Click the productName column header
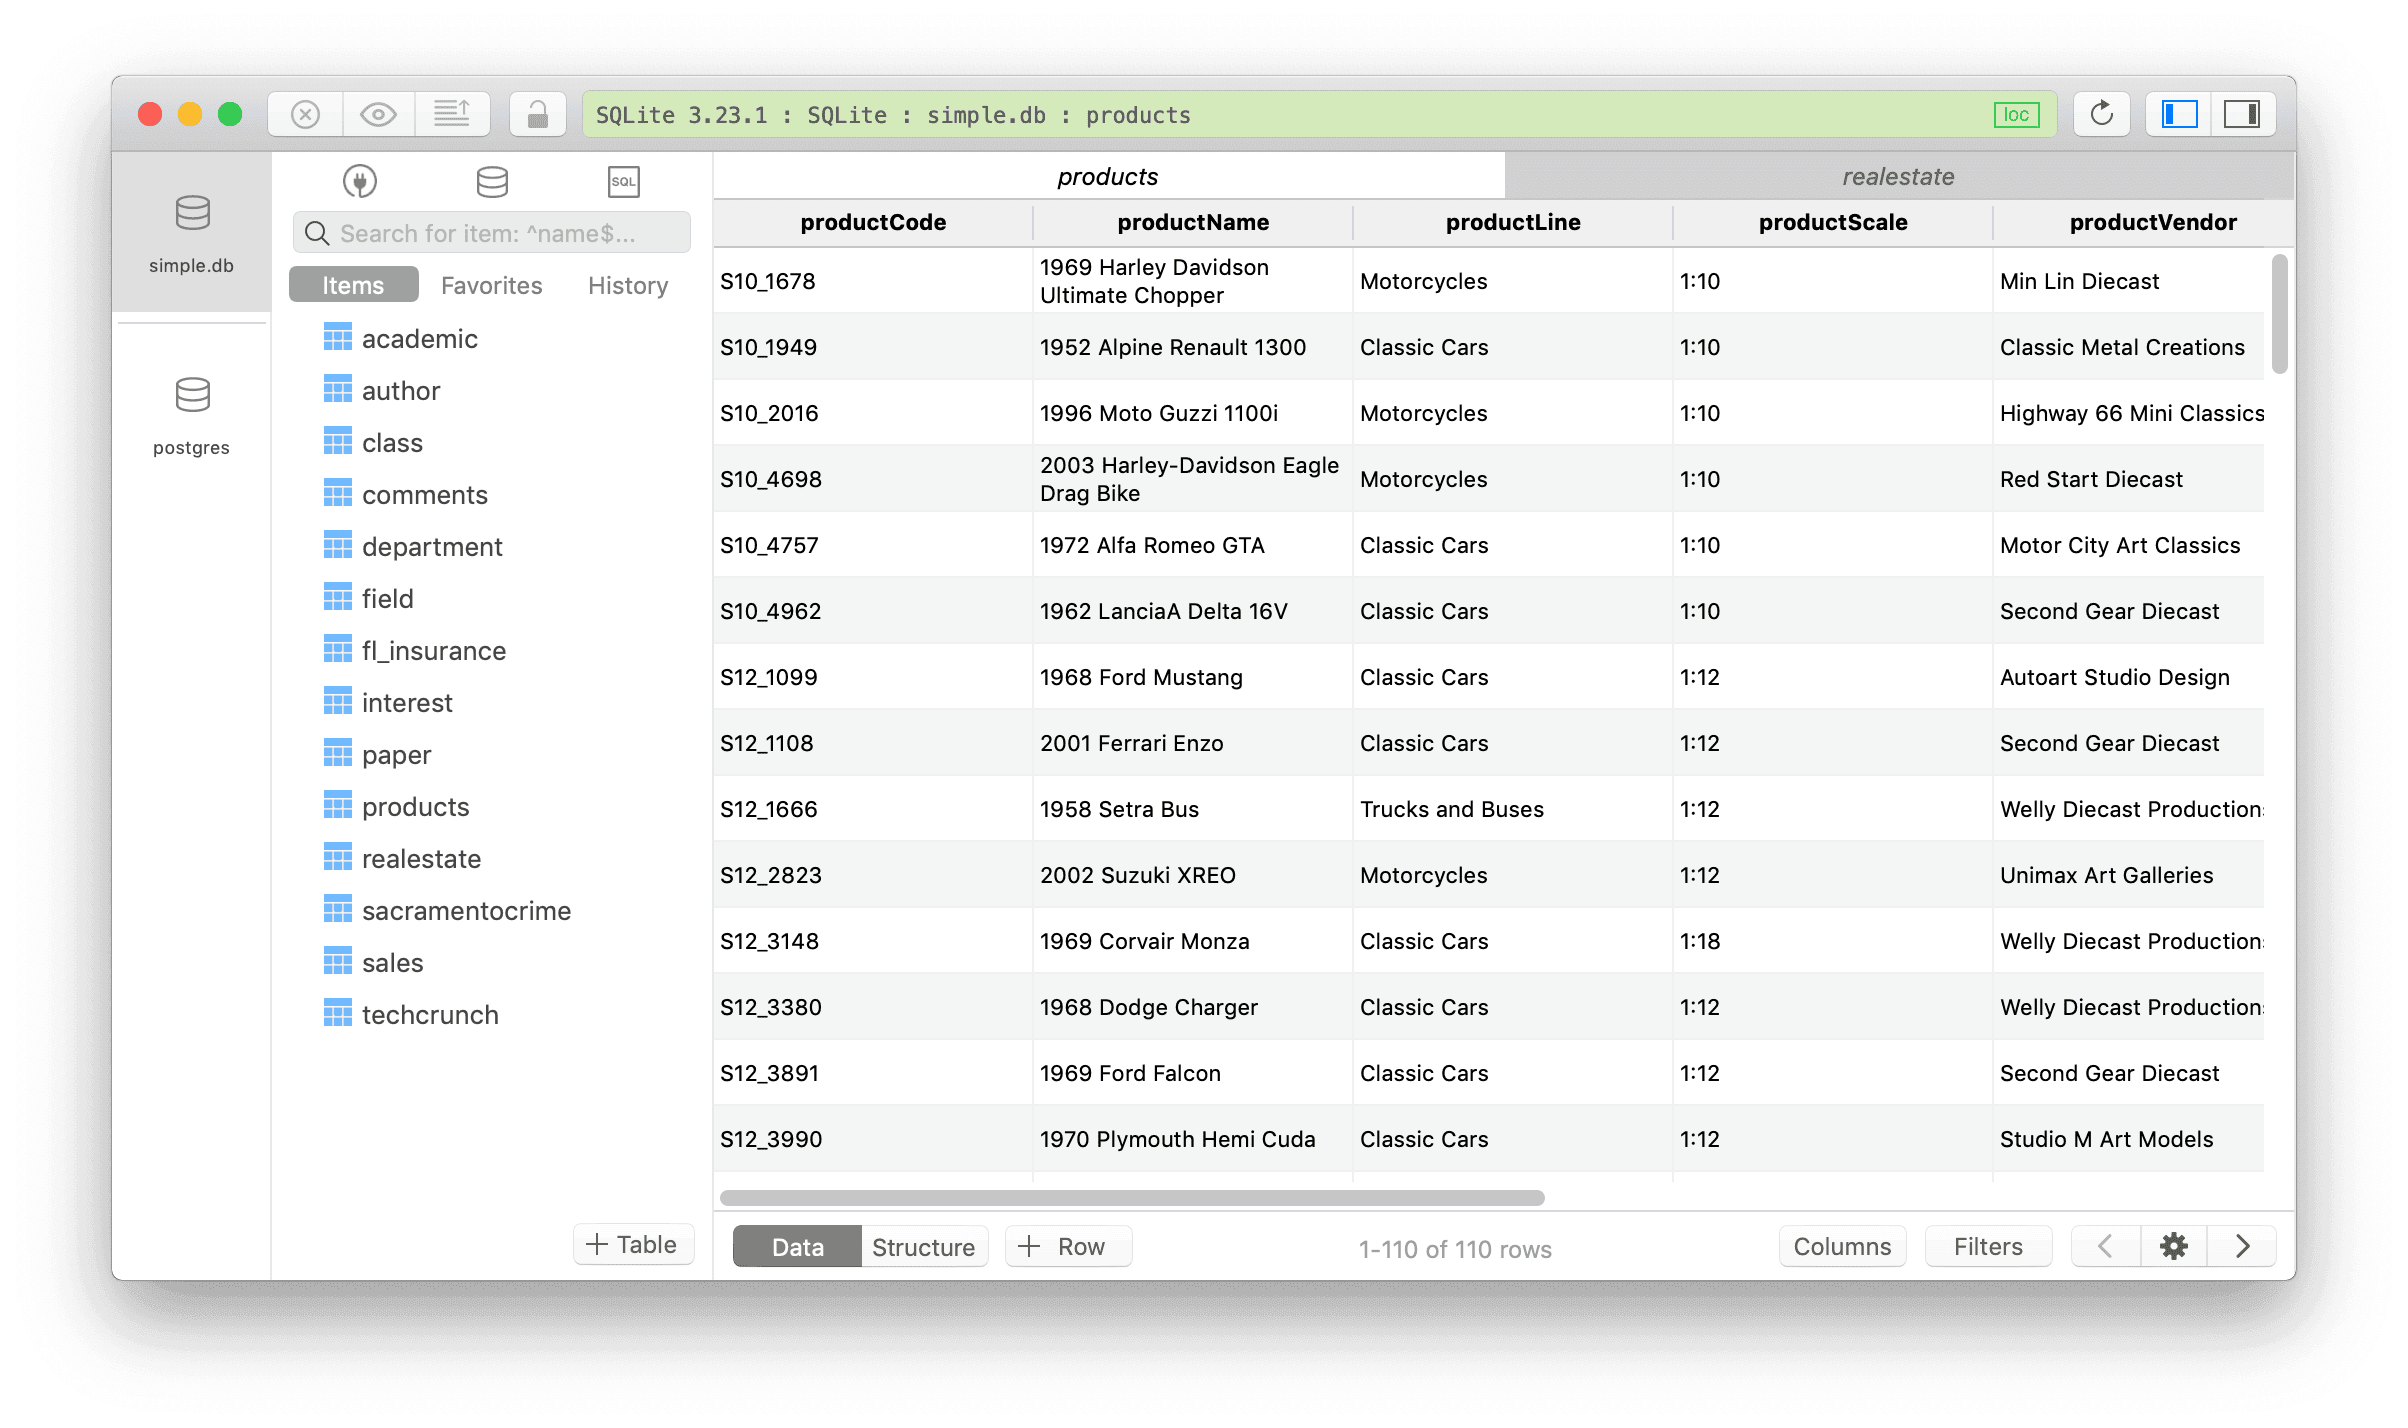This screenshot has width=2408, height=1428. [1193, 222]
